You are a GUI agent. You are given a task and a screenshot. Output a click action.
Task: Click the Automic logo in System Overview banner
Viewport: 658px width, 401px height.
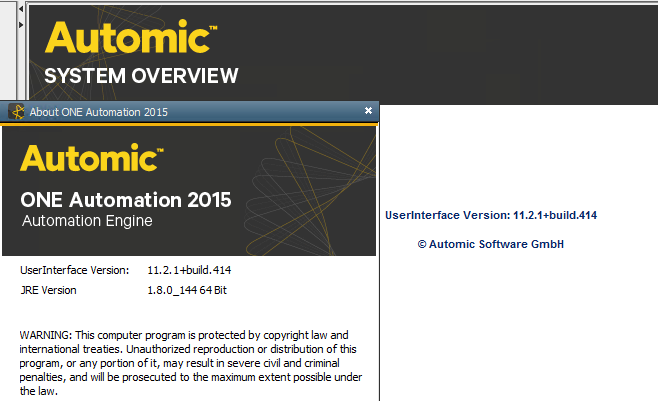coord(131,37)
